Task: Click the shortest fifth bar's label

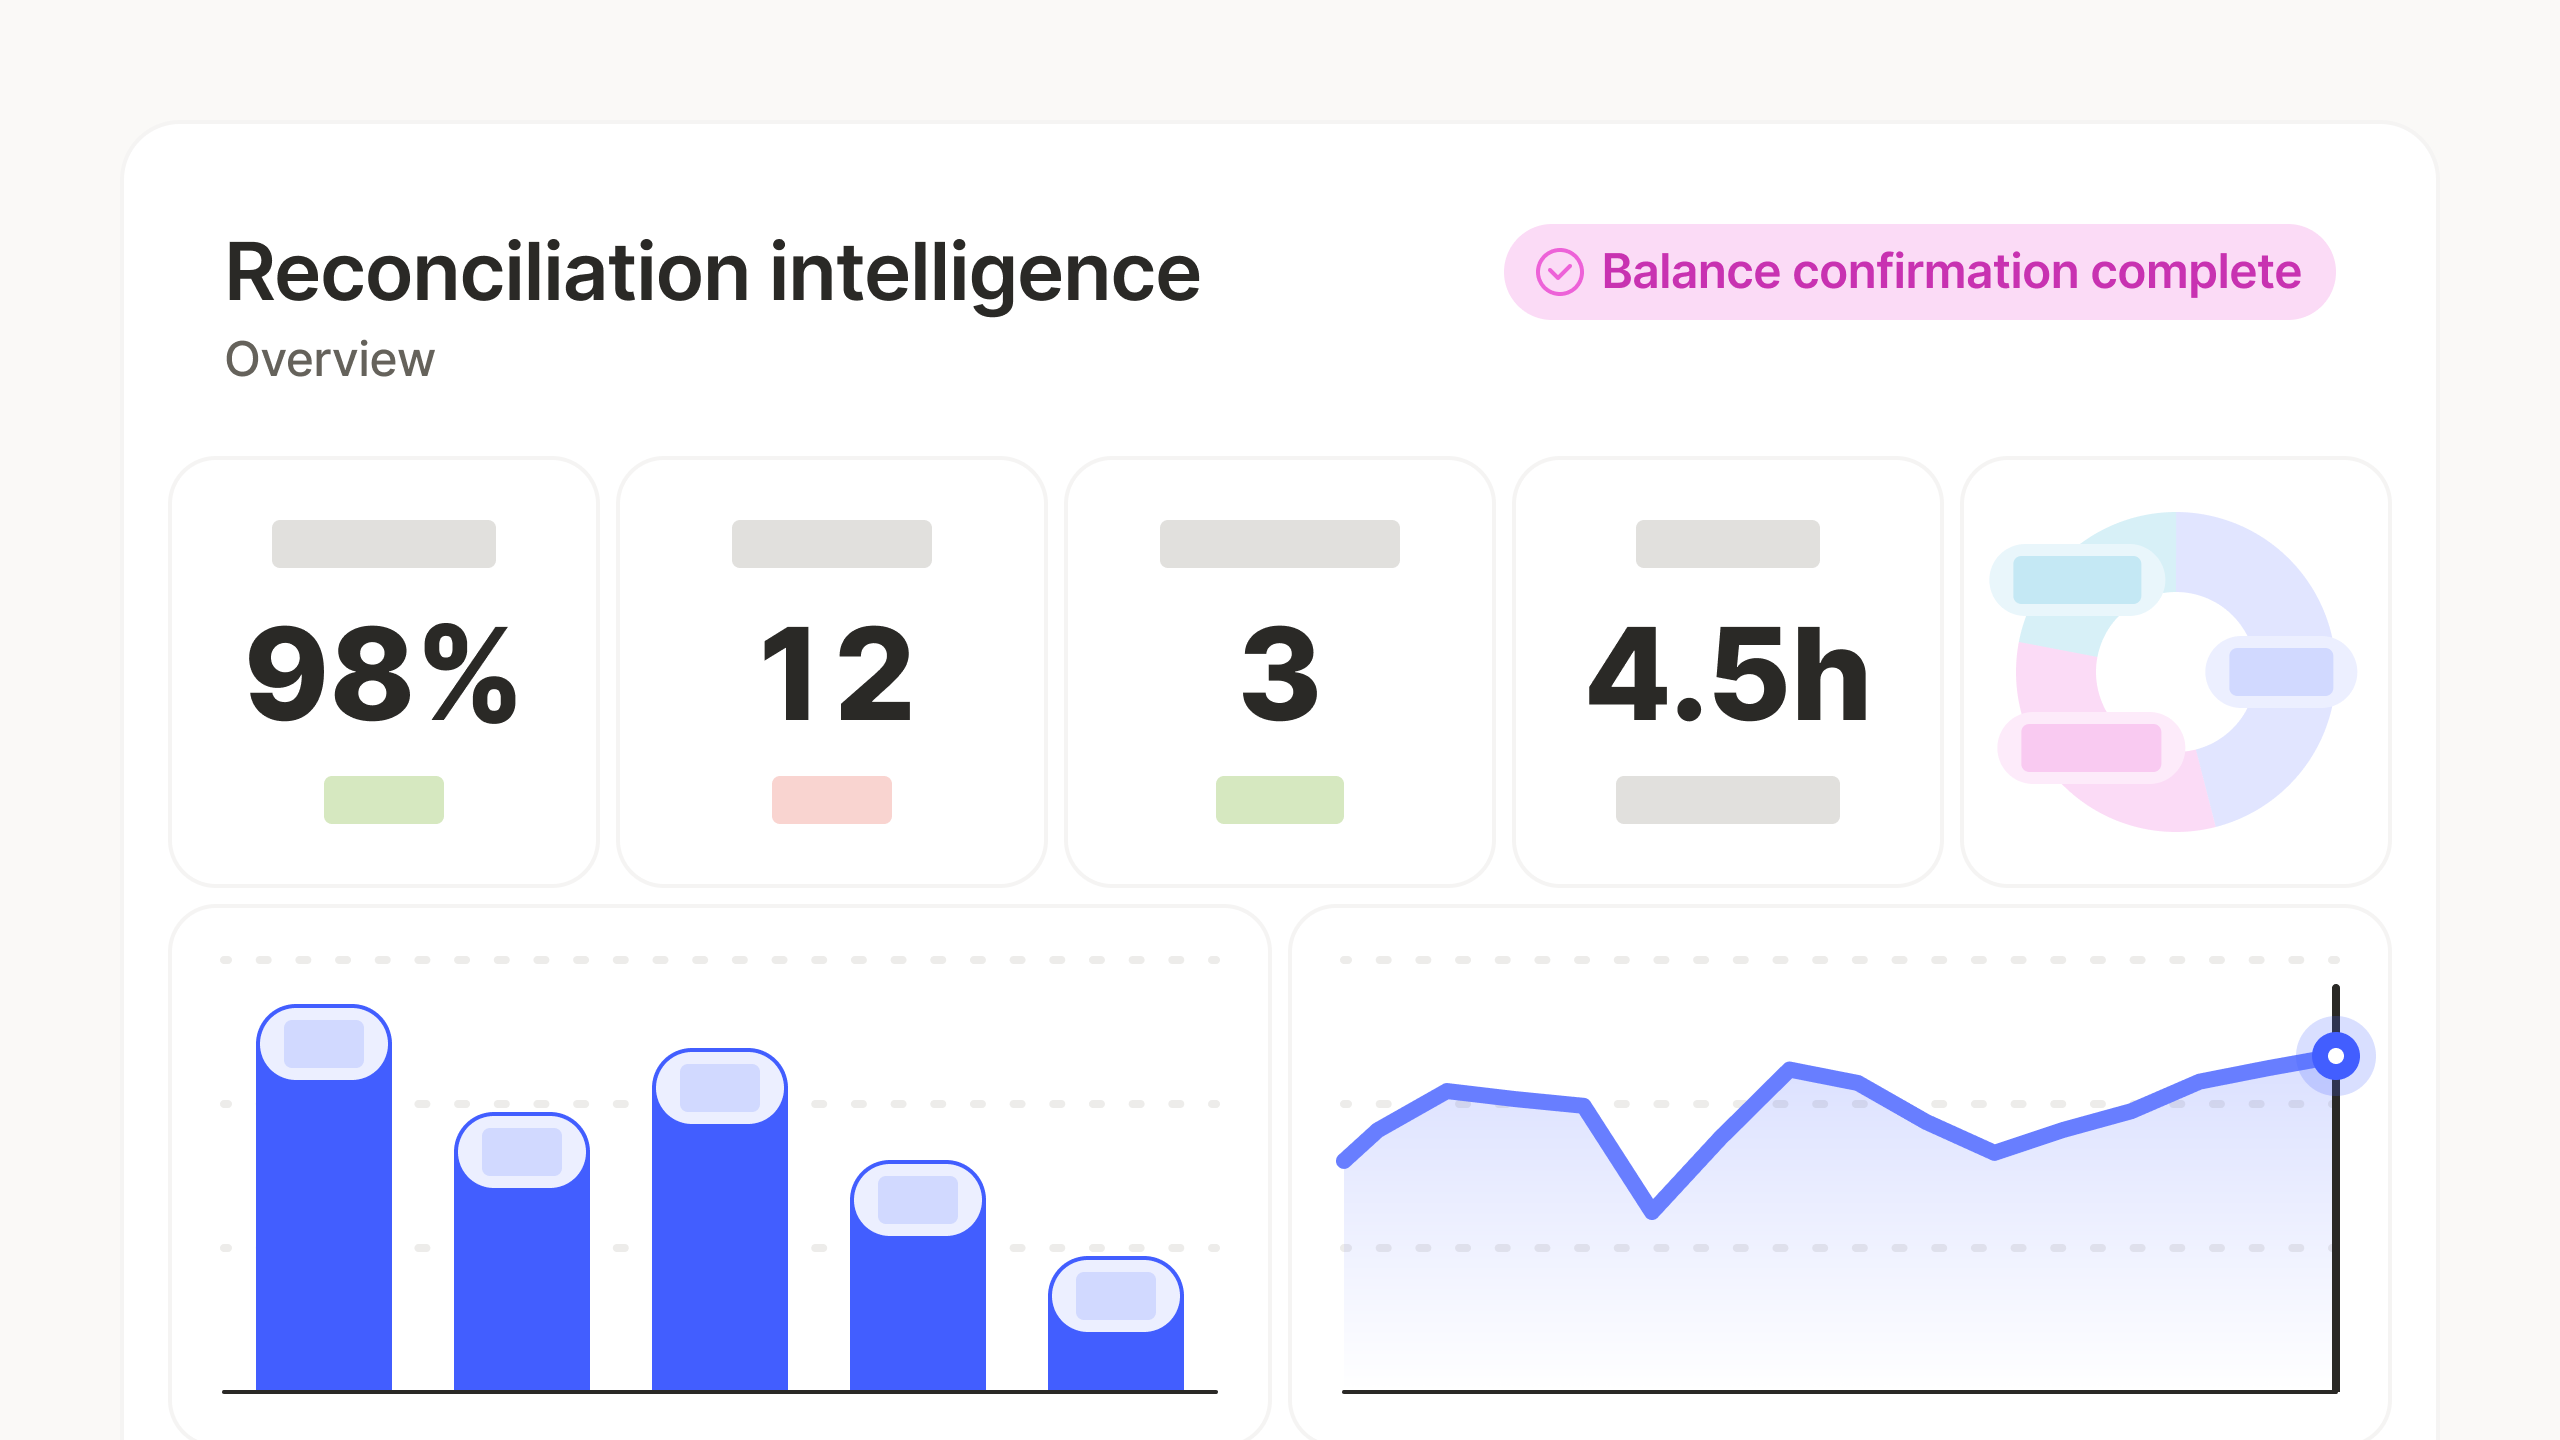Action: point(1116,1296)
